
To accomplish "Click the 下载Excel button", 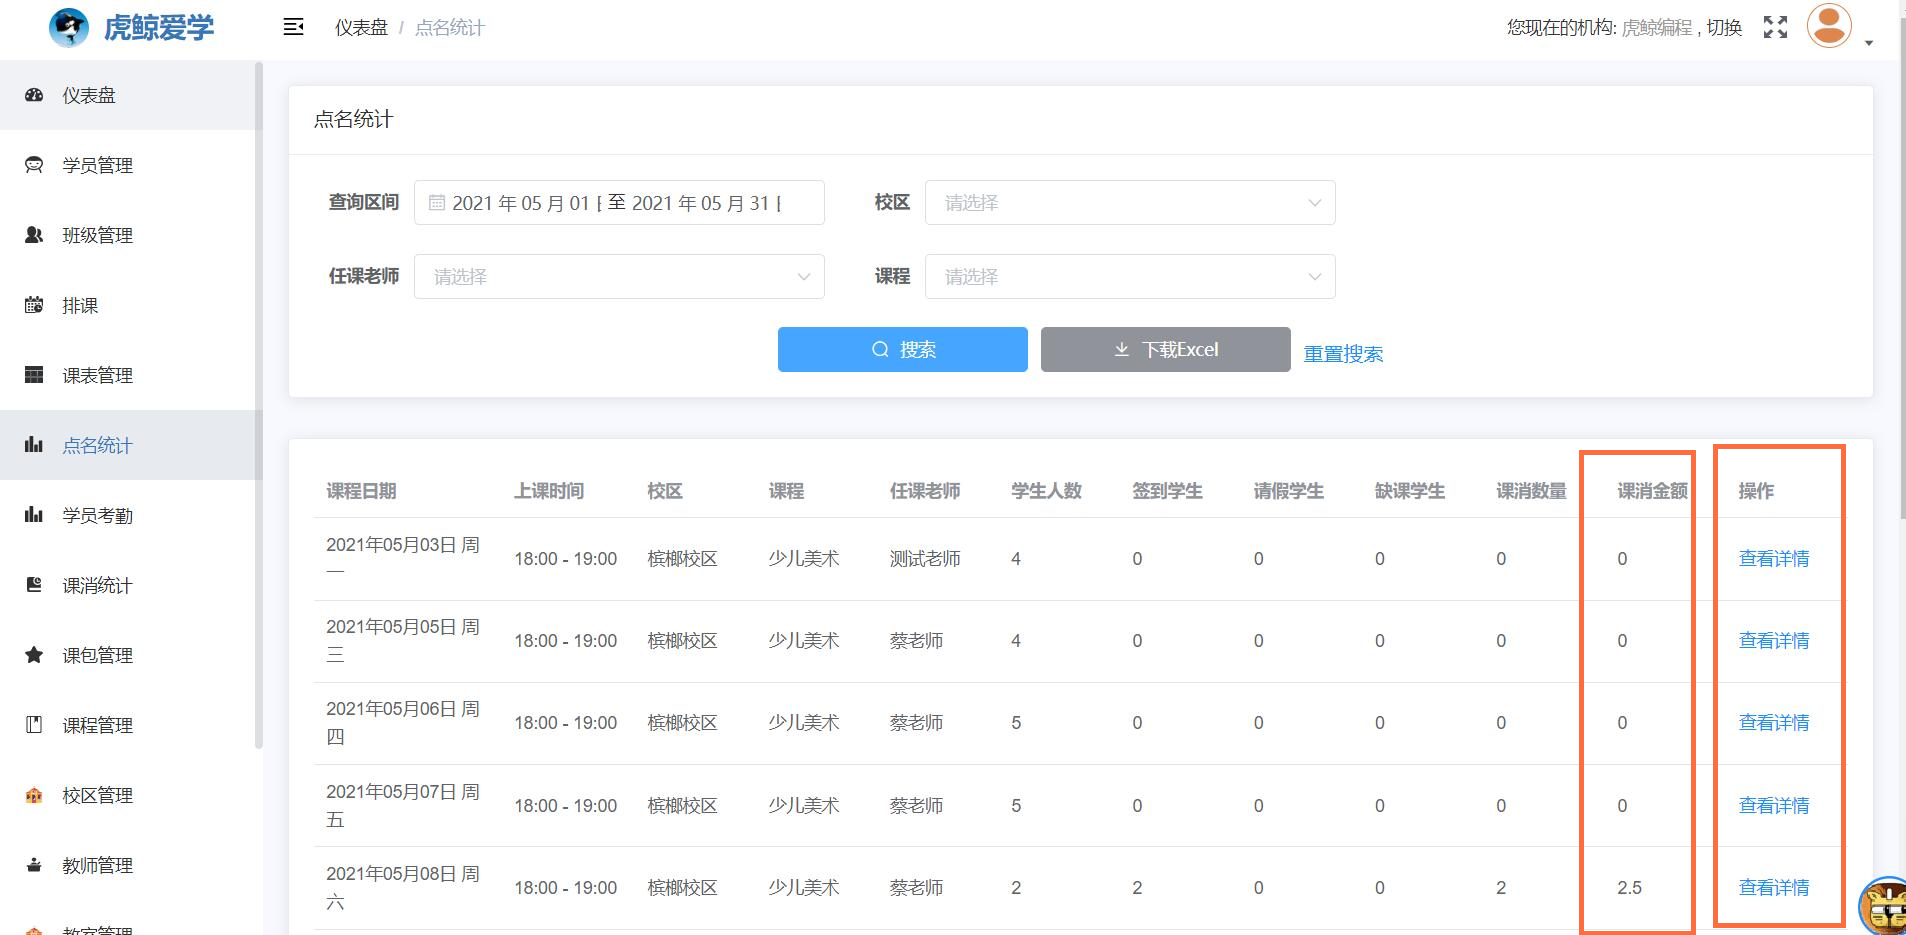I will (x=1166, y=350).
